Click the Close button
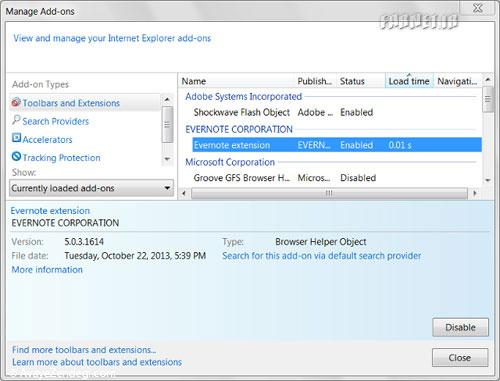500x381 pixels. pos(460,358)
